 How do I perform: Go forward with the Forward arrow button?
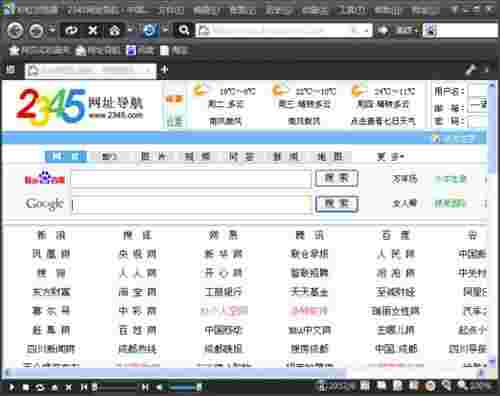36,31
